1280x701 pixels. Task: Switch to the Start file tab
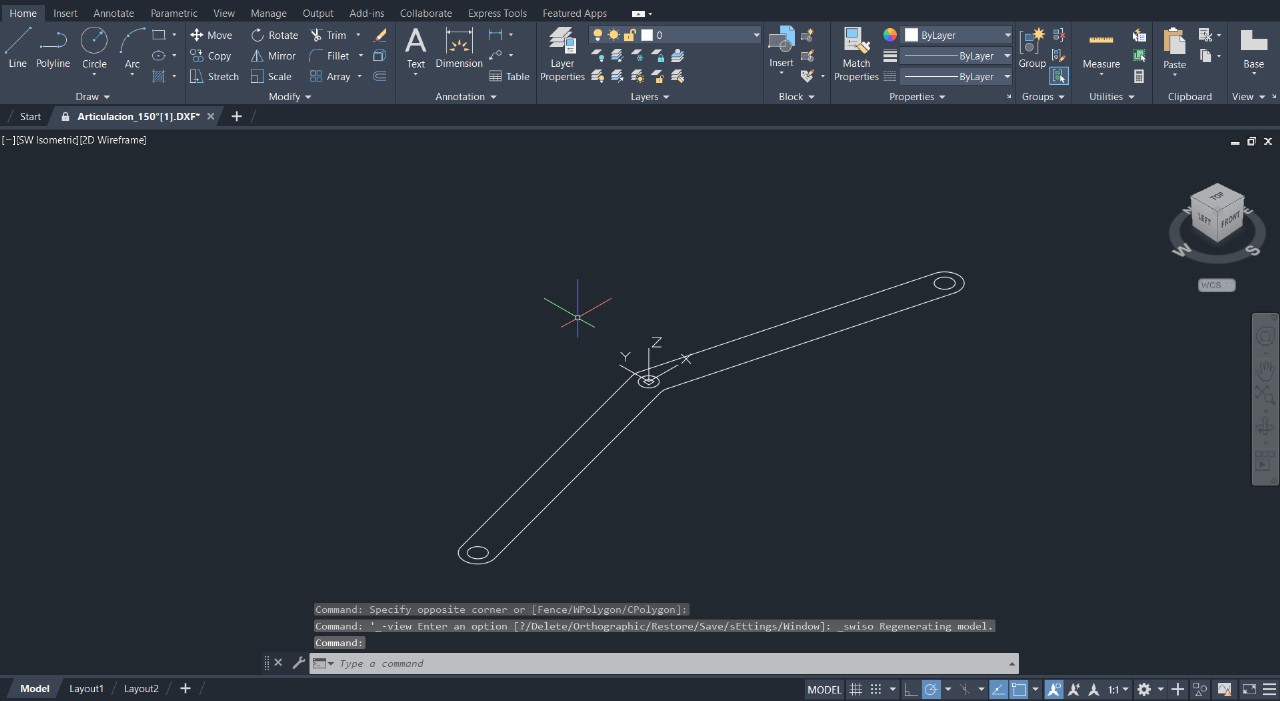pyautogui.click(x=30, y=117)
